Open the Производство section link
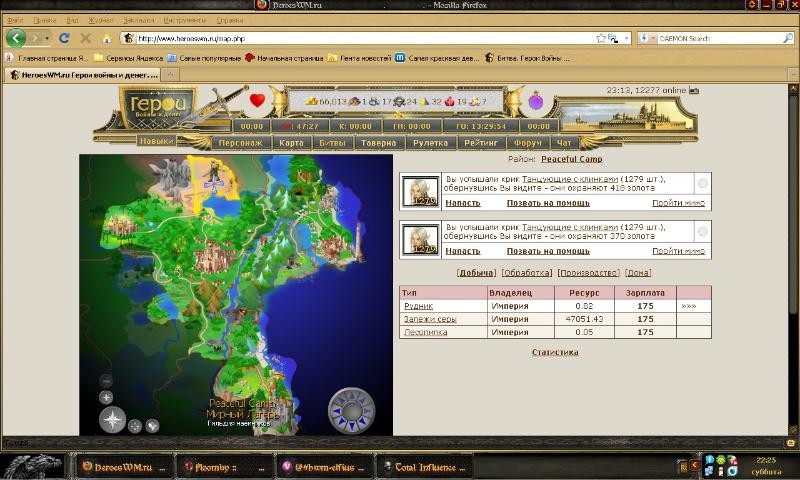This screenshot has width=800, height=480. tap(588, 273)
